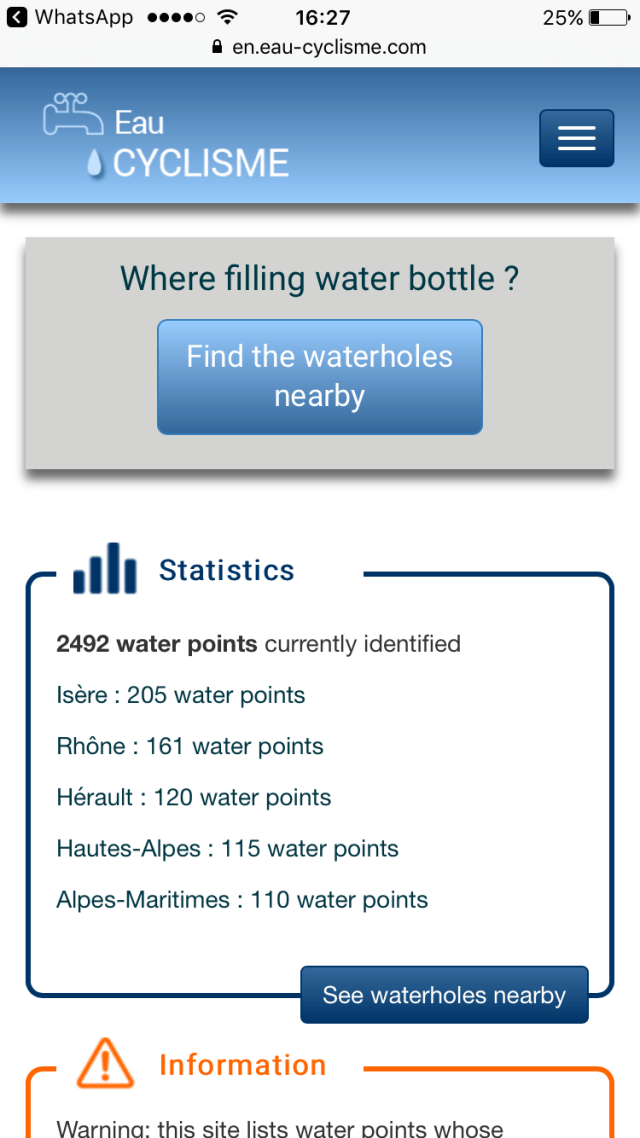The image size is (640, 1138).
Task: Select Hérault 120 water points link
Action: pos(194,797)
